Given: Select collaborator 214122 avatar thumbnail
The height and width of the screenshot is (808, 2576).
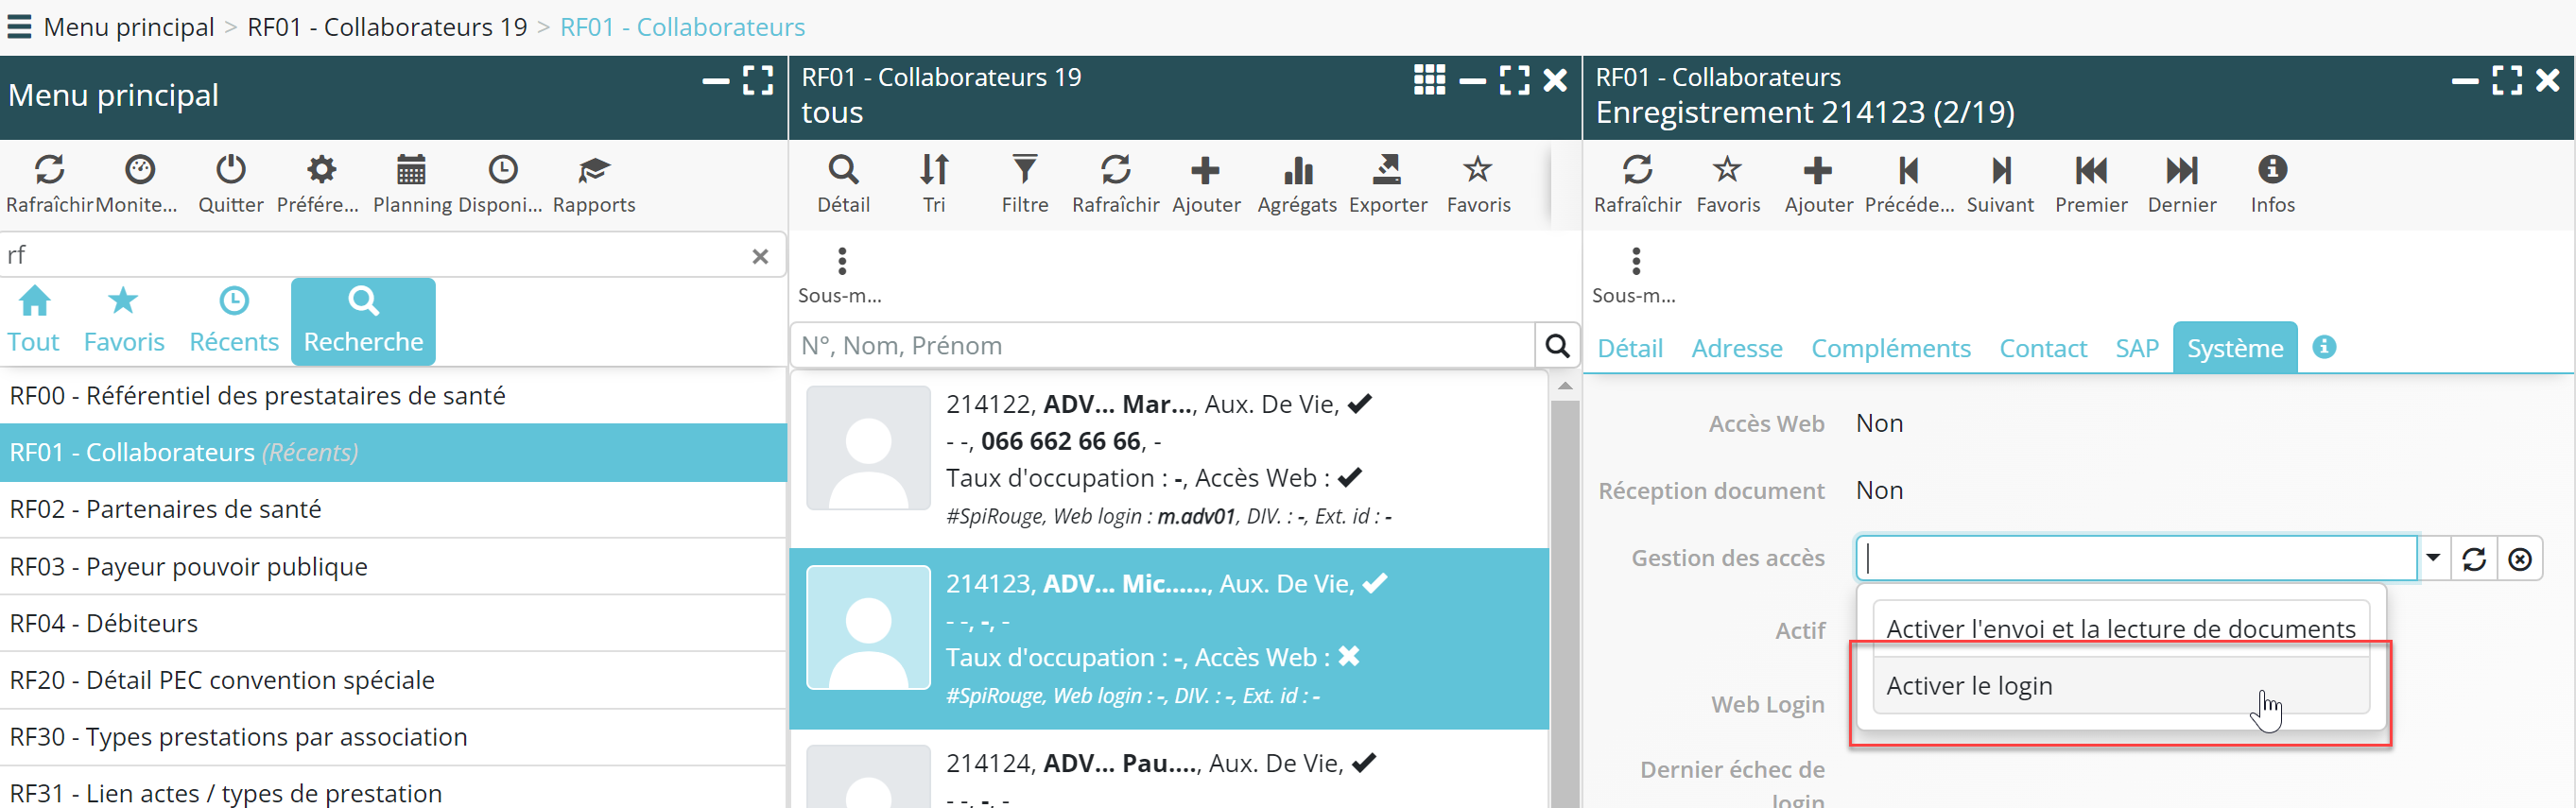Looking at the screenshot, I should (x=868, y=448).
